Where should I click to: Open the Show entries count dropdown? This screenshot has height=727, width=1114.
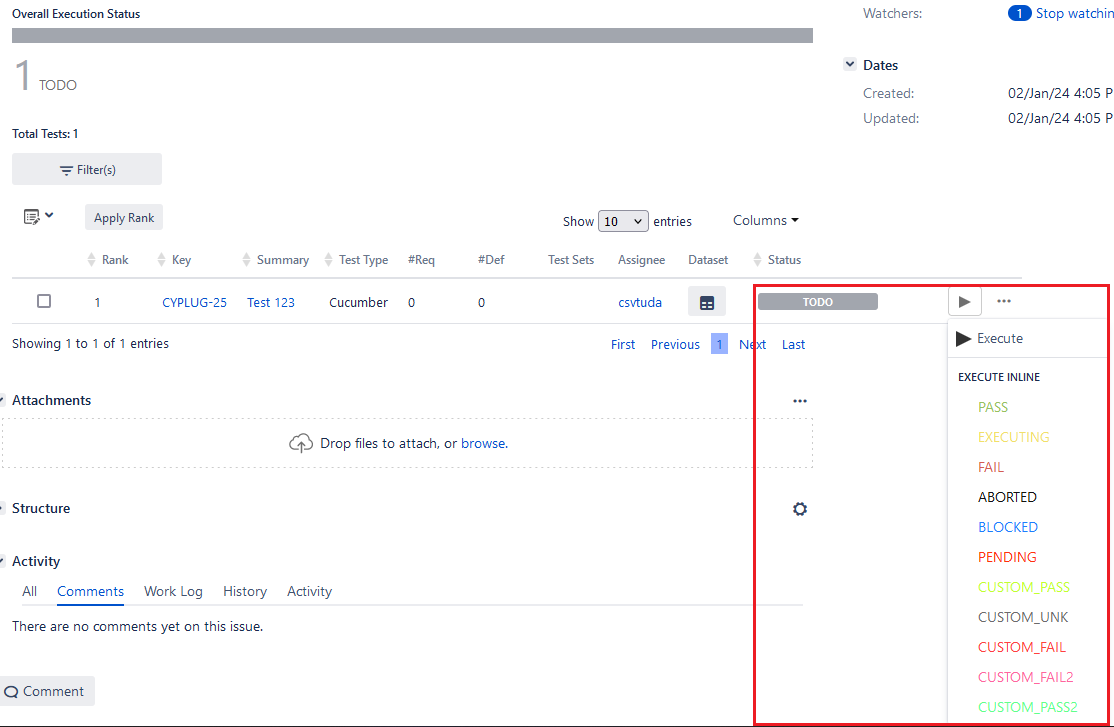(622, 221)
